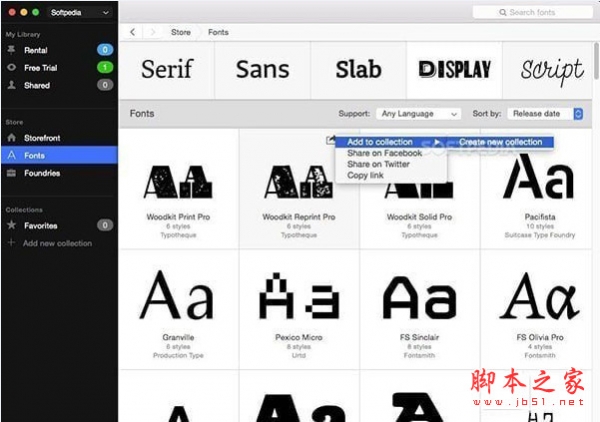Click the Store breadcrumb

pos(181,32)
